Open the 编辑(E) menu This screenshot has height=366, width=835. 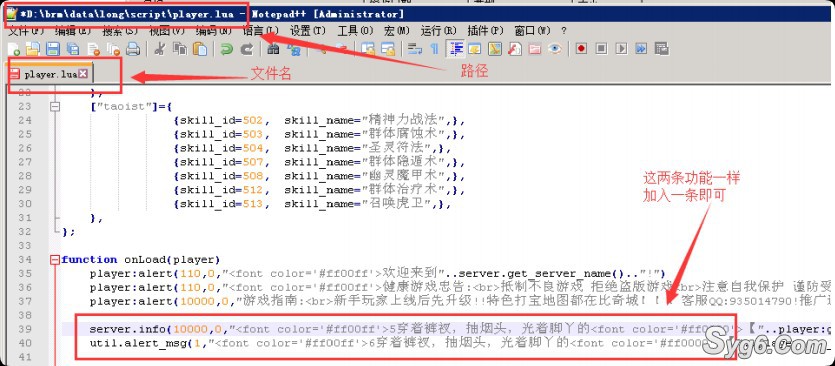[72, 30]
